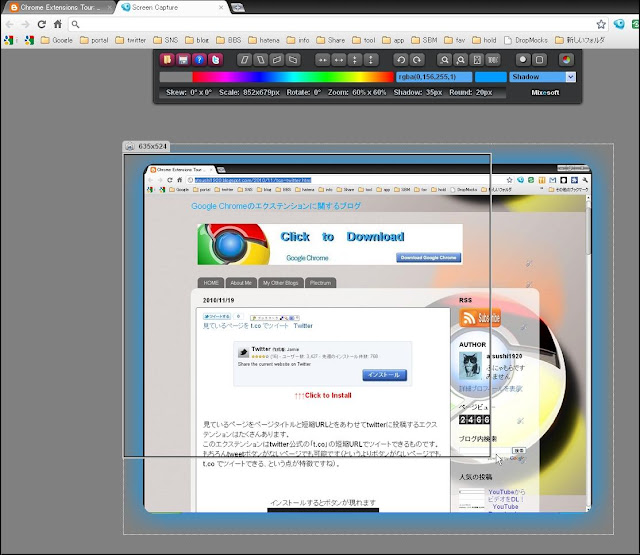Viewport: 640px width, 555px height.
Task: Apply the downward vertical skew tool
Action: [293, 60]
